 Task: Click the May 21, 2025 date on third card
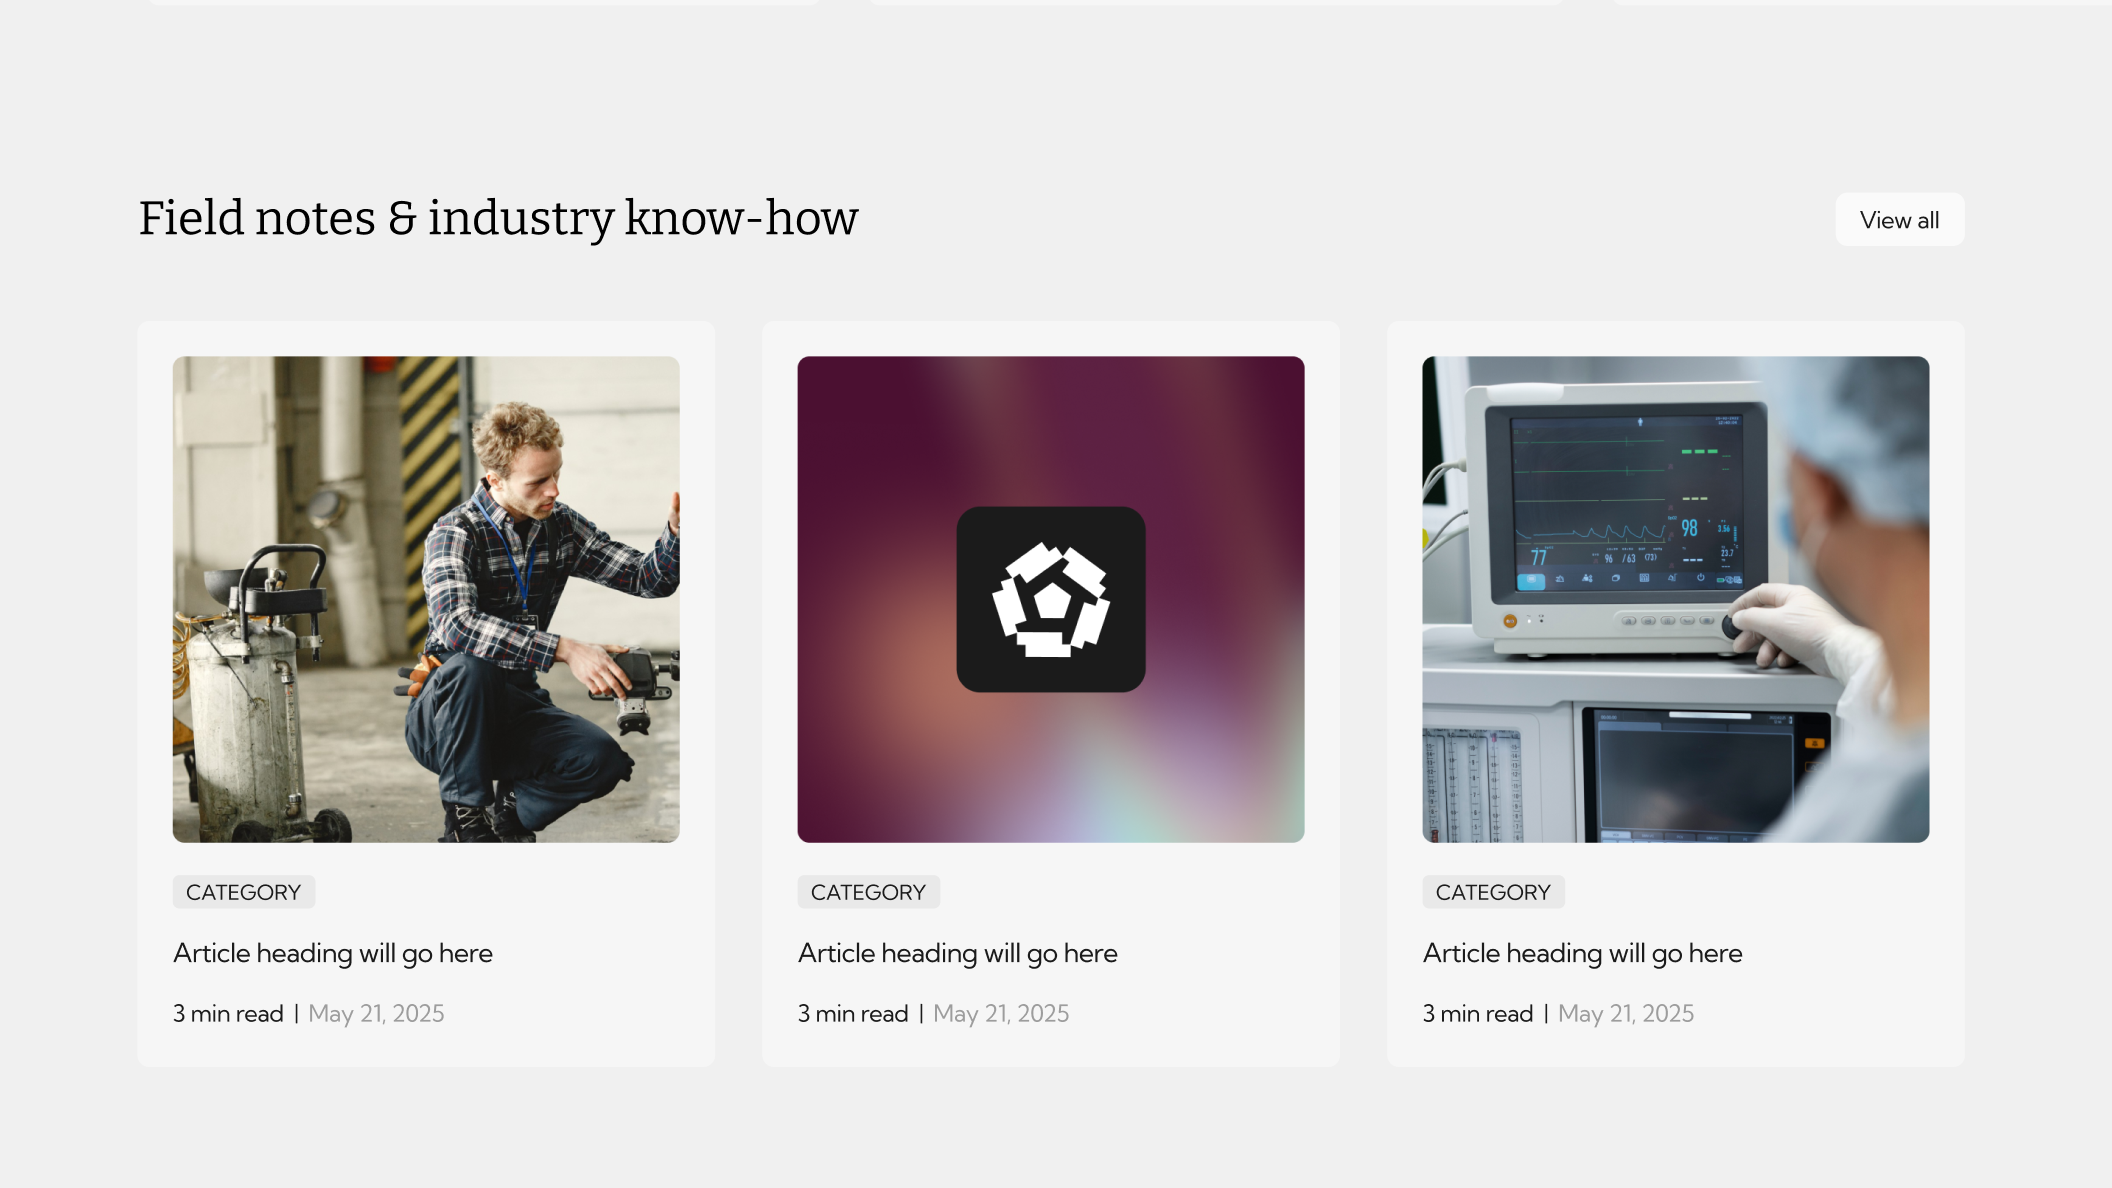tap(1626, 1013)
